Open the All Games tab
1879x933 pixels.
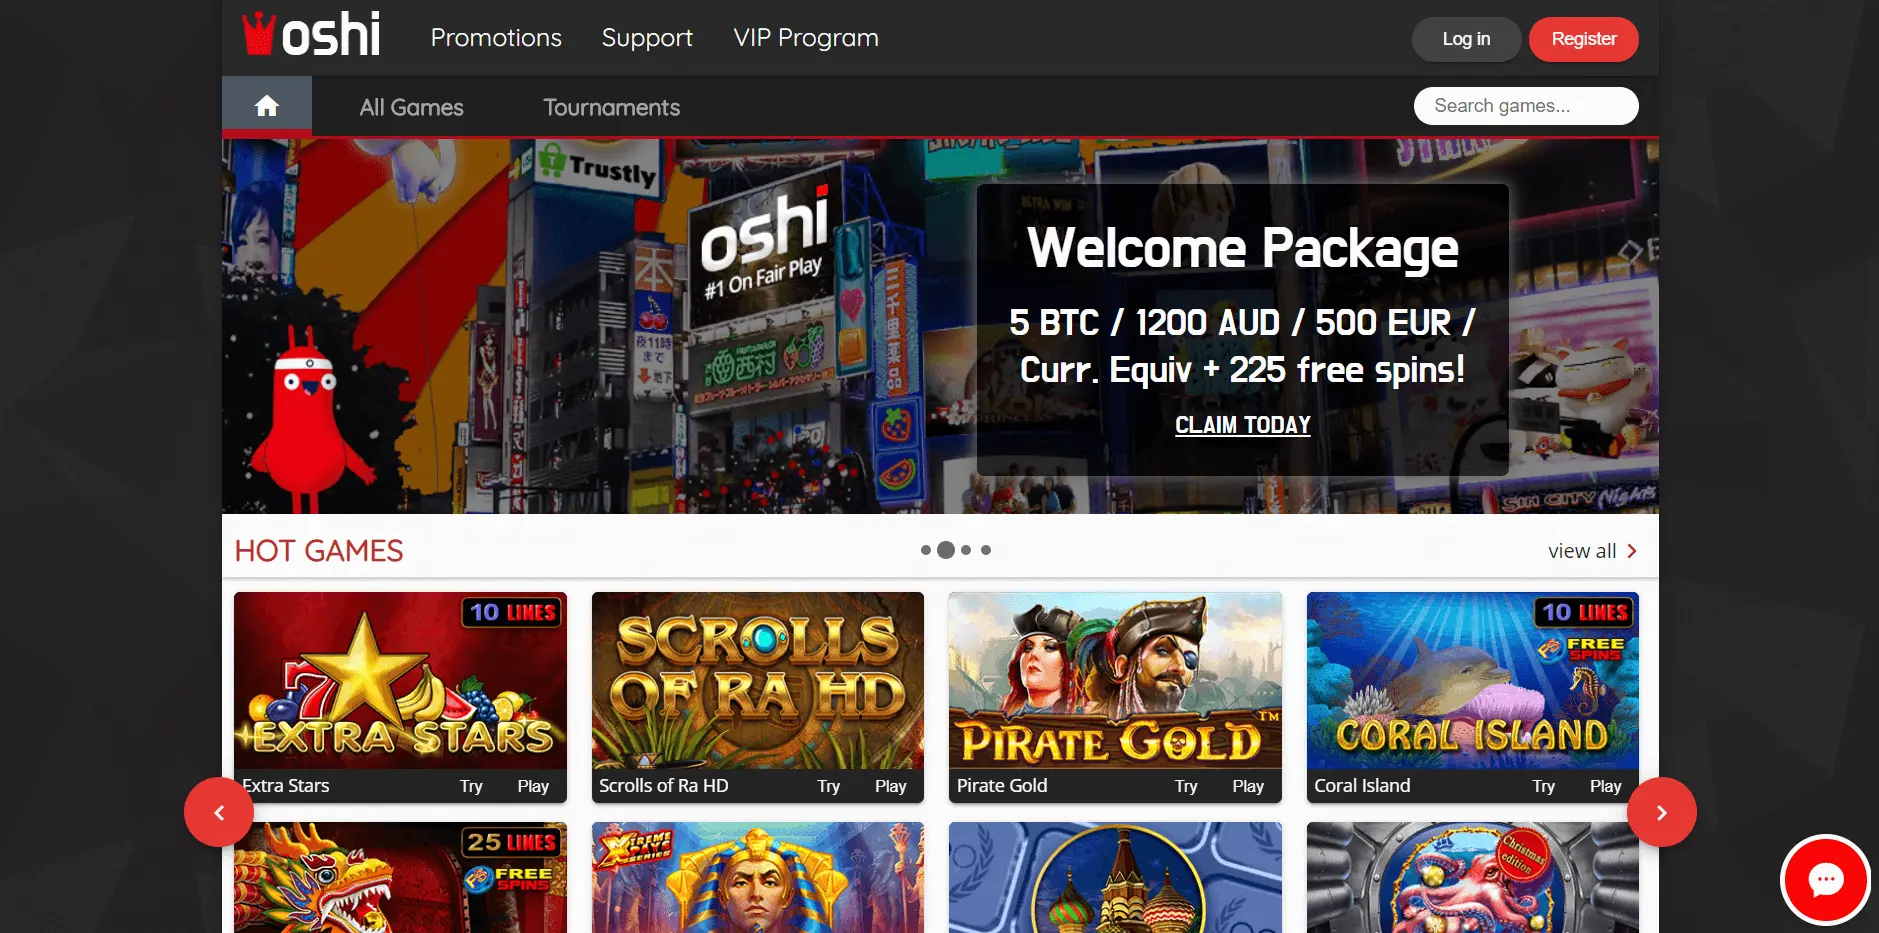click(x=411, y=107)
